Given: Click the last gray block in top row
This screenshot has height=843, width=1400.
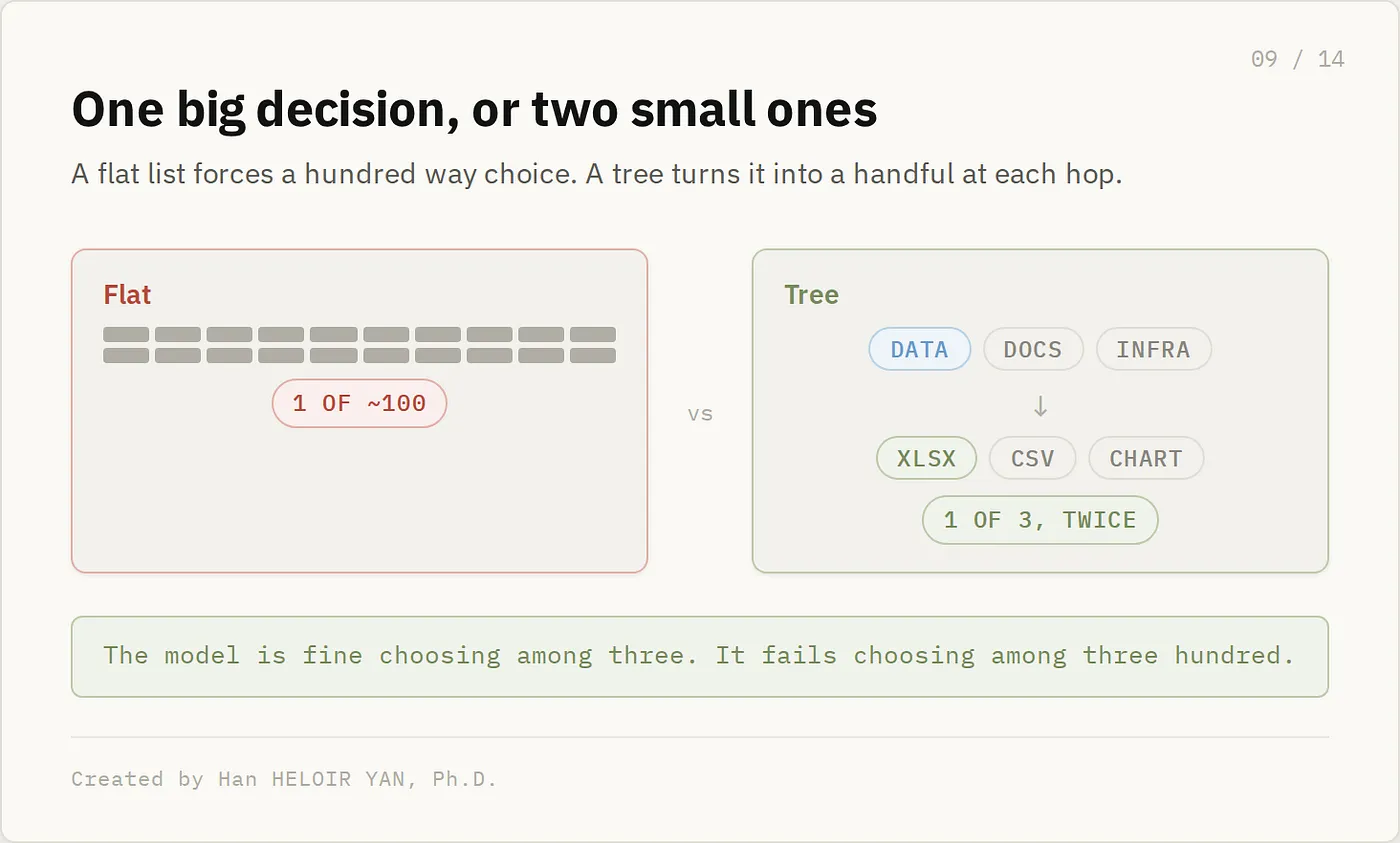Looking at the screenshot, I should [593, 334].
